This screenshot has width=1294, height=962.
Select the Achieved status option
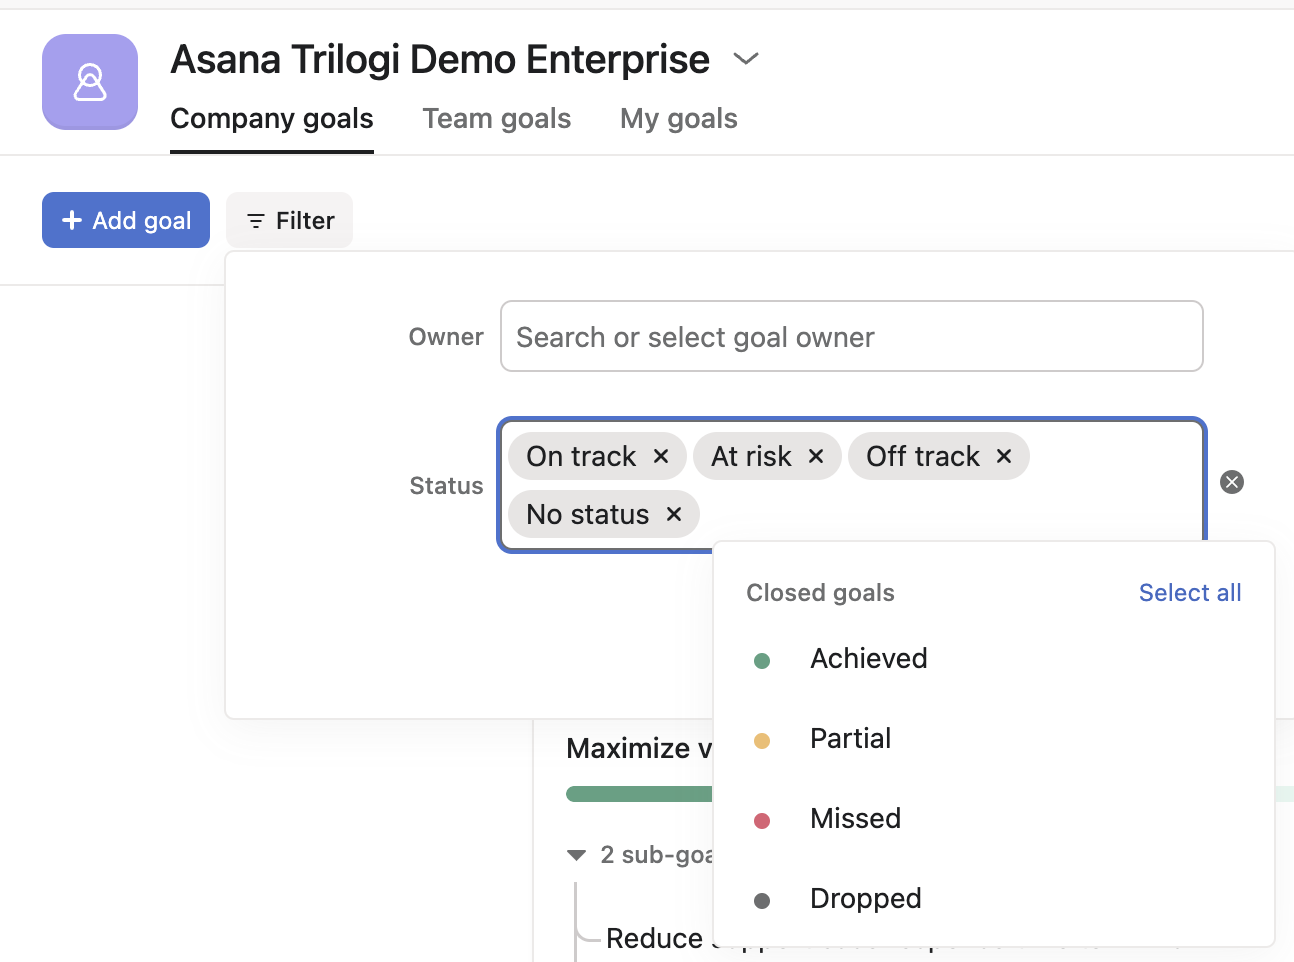pyautogui.click(x=868, y=659)
